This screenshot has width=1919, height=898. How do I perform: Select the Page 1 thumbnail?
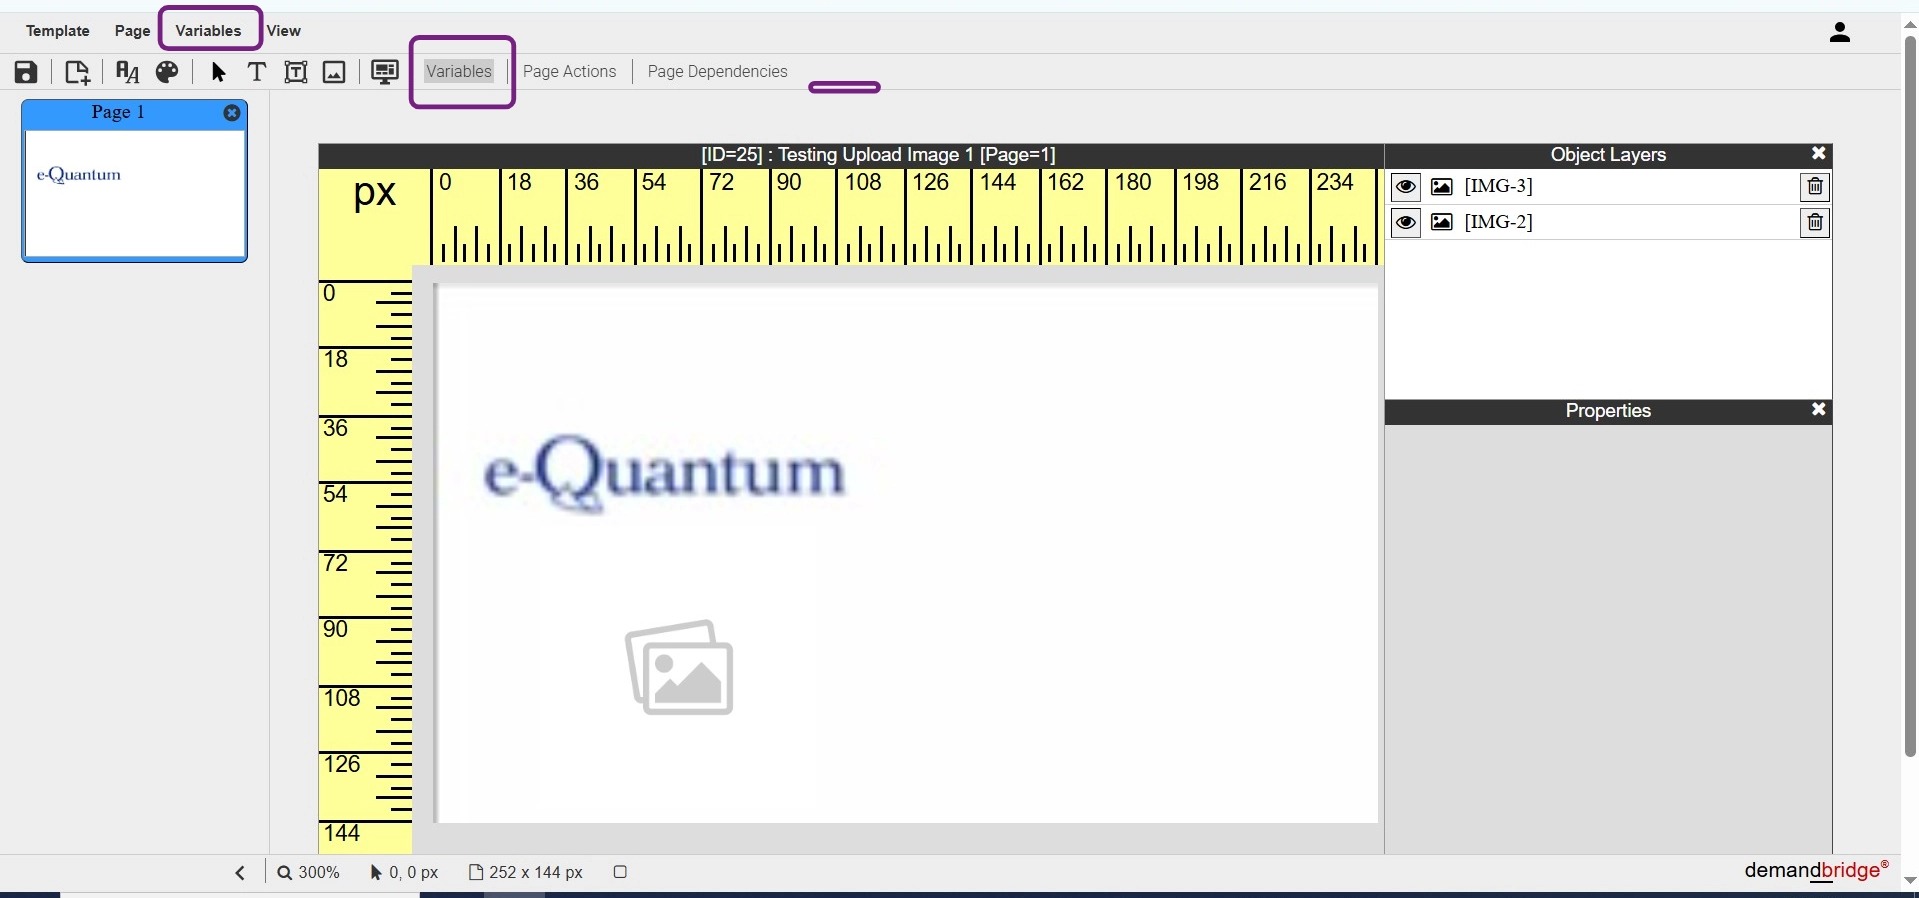[135, 182]
